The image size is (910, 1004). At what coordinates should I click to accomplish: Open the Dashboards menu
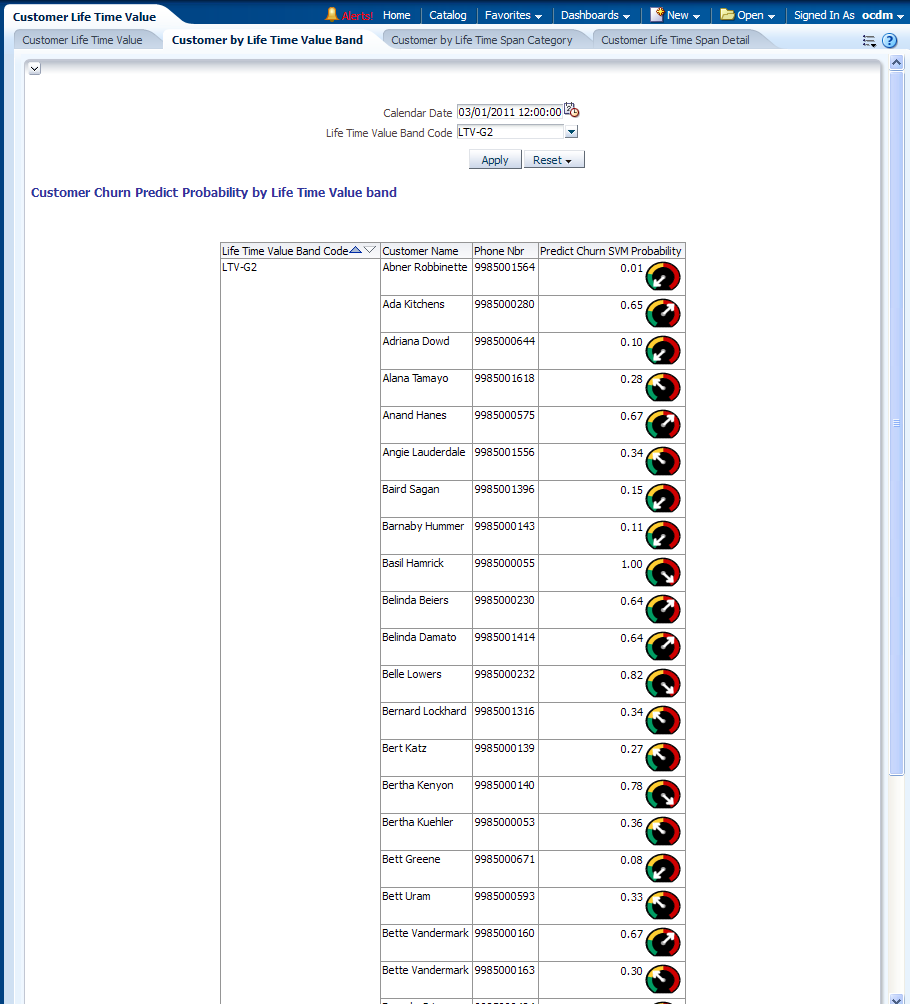coord(595,15)
